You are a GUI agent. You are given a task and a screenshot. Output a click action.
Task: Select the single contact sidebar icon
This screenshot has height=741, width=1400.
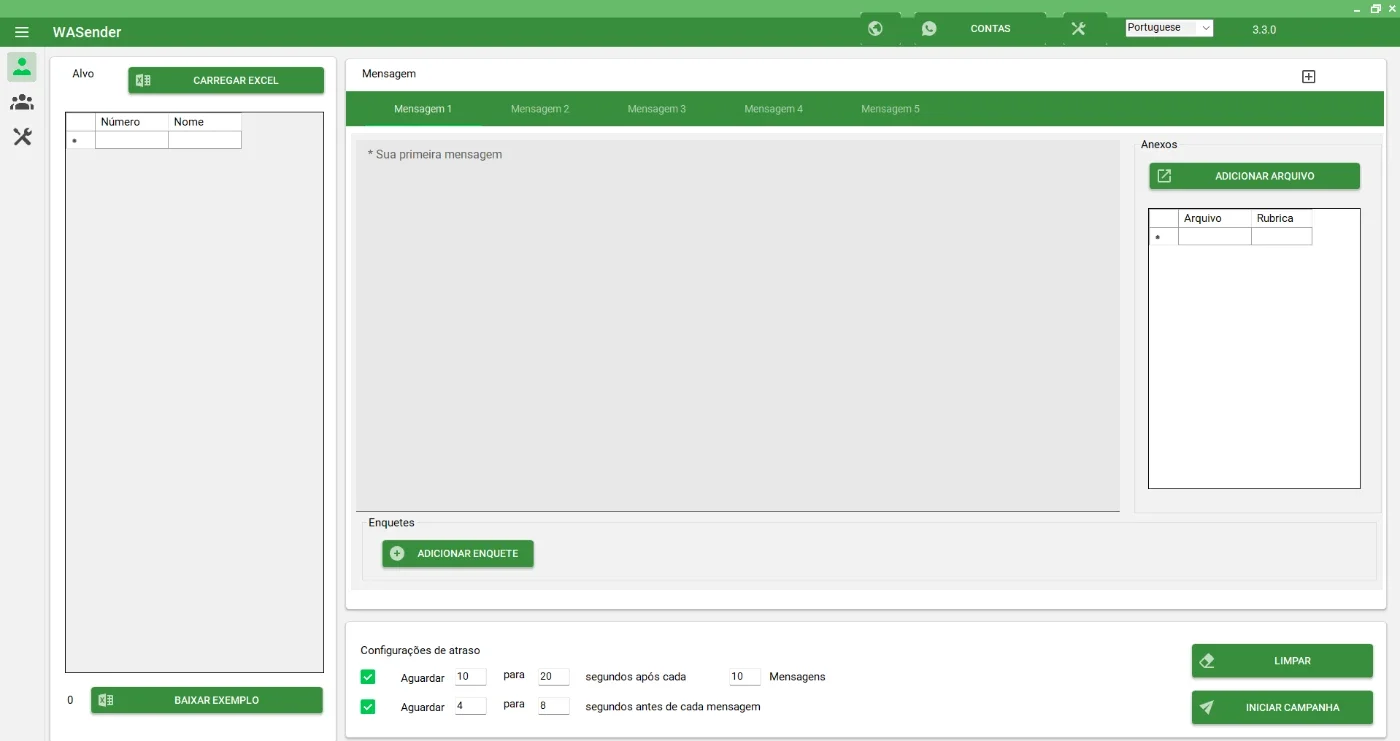(x=22, y=67)
